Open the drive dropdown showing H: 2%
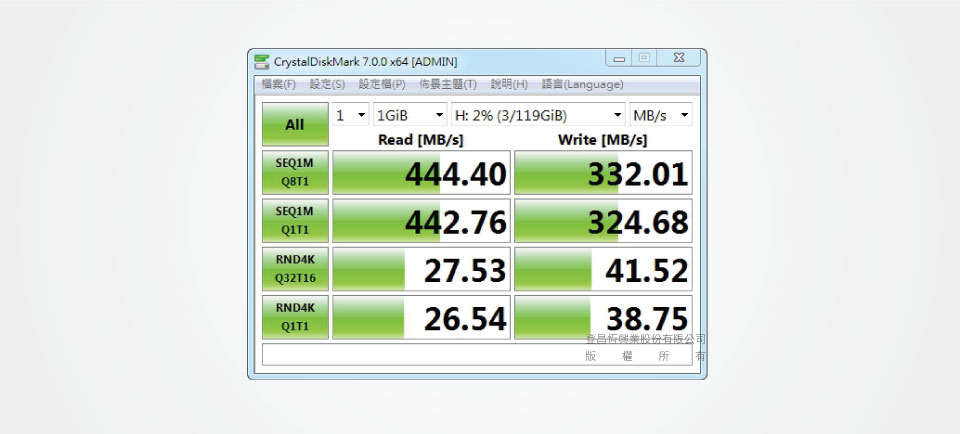 pyautogui.click(x=538, y=114)
